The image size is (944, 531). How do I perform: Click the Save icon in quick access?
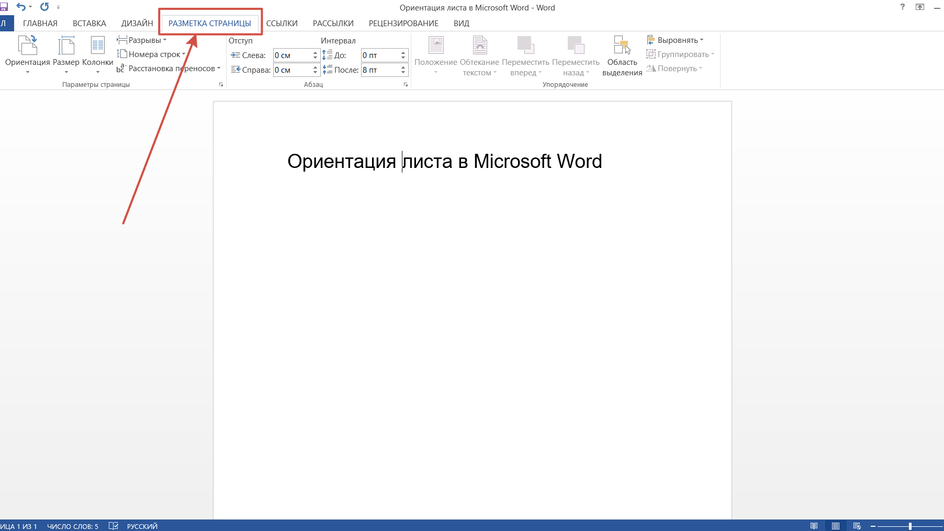point(4,7)
